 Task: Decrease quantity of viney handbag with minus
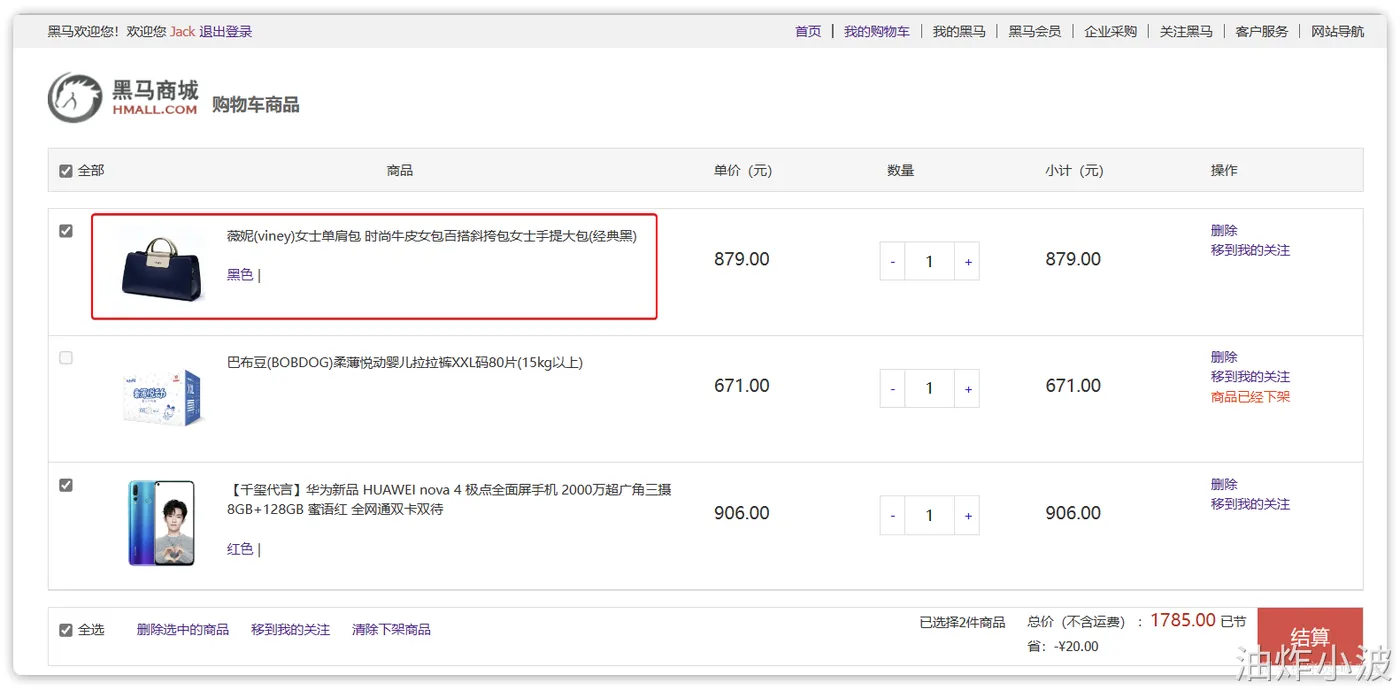[893, 262]
